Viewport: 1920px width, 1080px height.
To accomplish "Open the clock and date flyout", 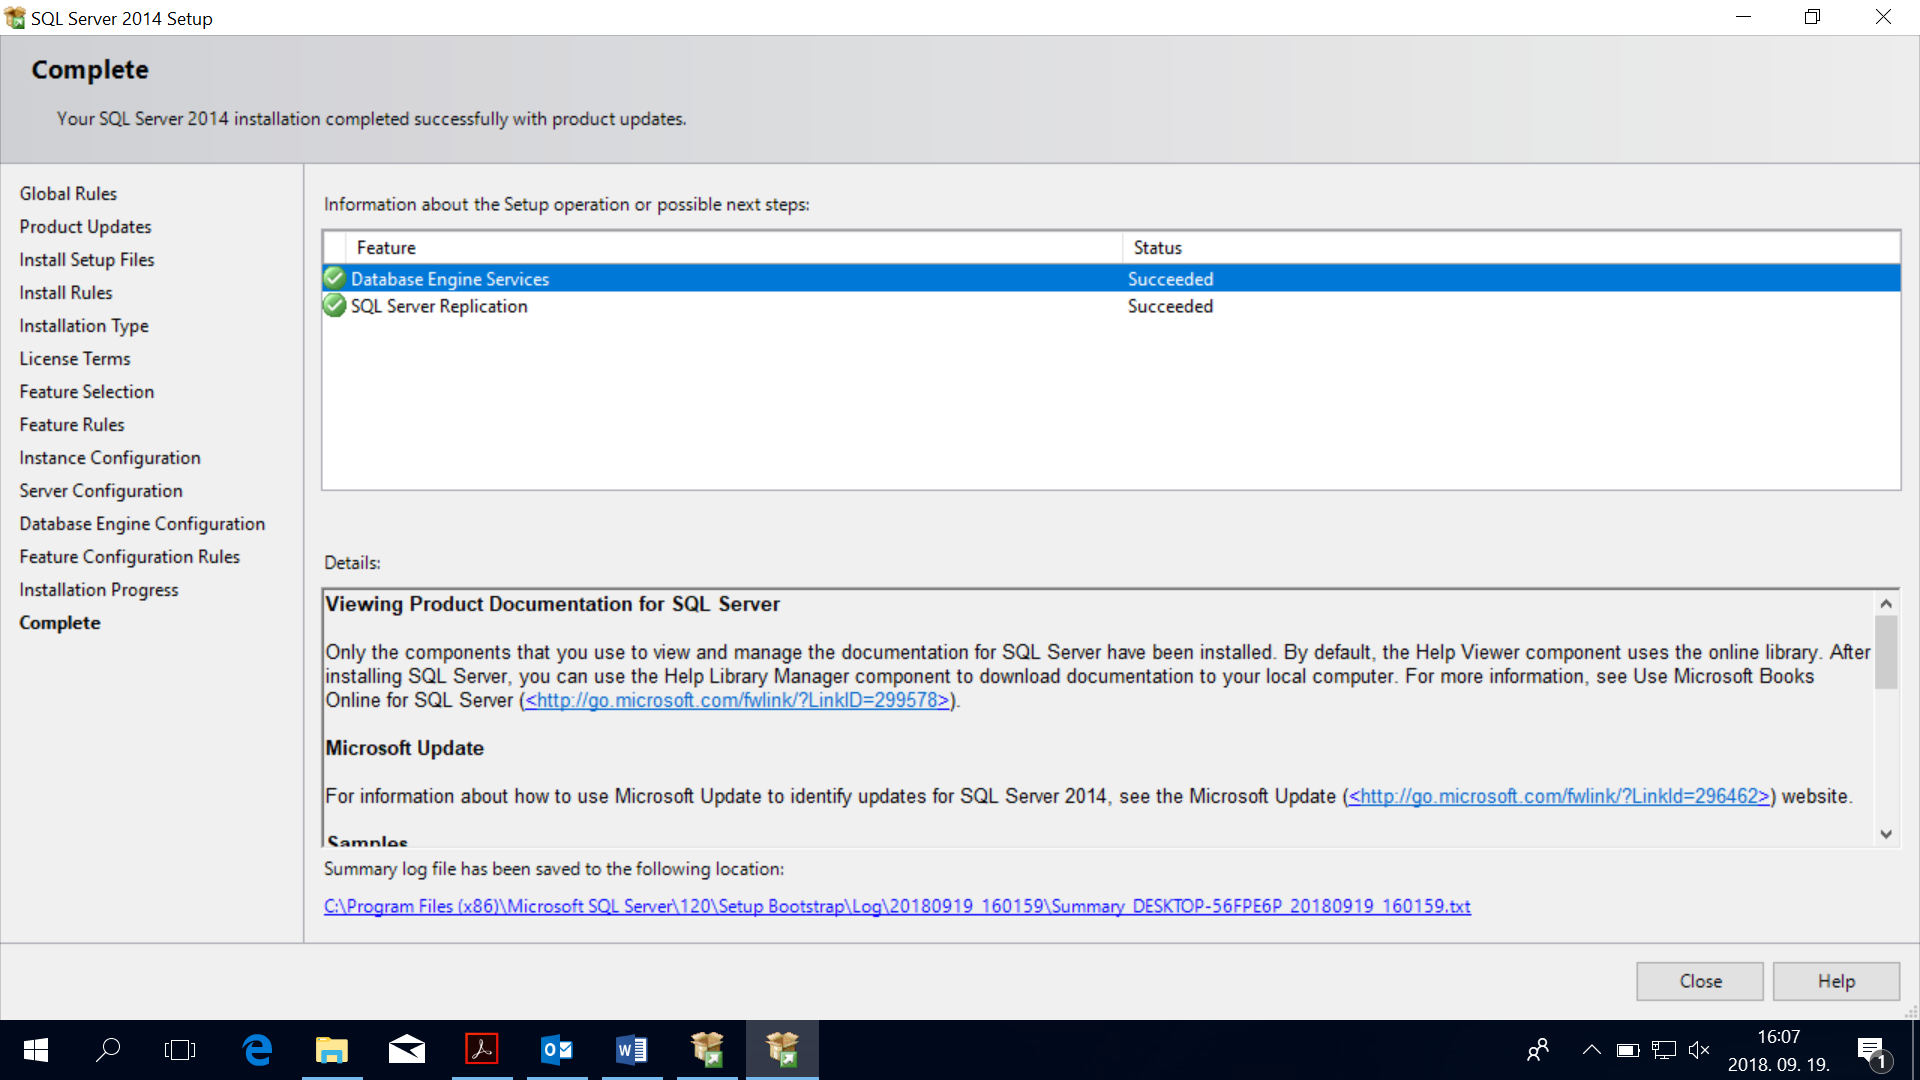I will pyautogui.click(x=1779, y=1050).
